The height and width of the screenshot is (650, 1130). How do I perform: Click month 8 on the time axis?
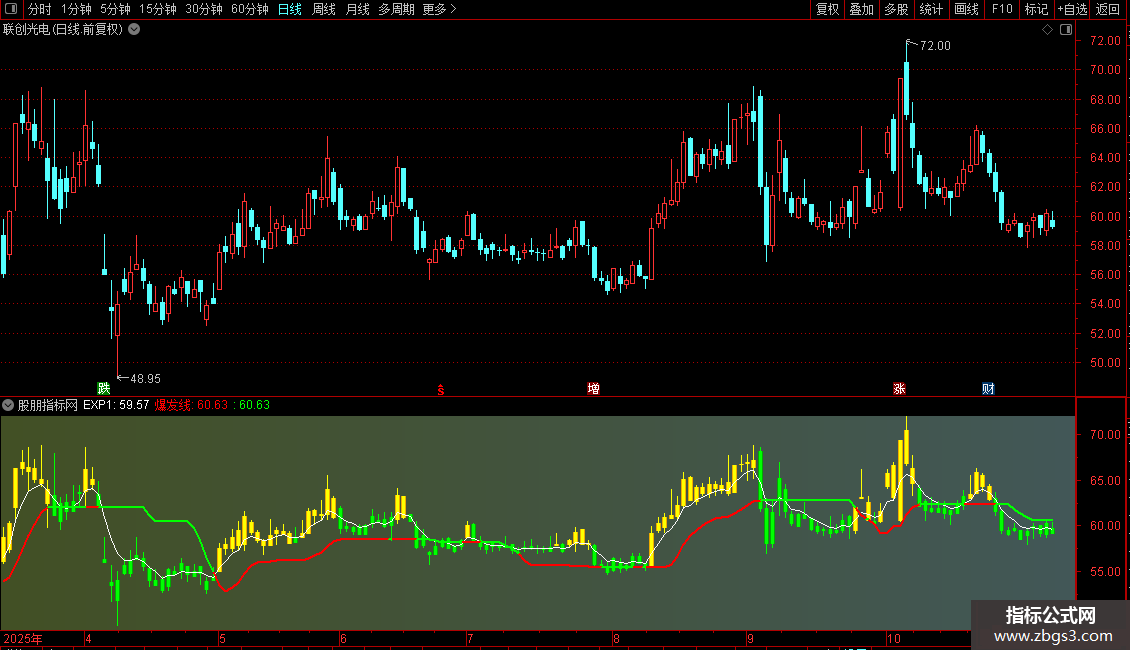point(616,638)
